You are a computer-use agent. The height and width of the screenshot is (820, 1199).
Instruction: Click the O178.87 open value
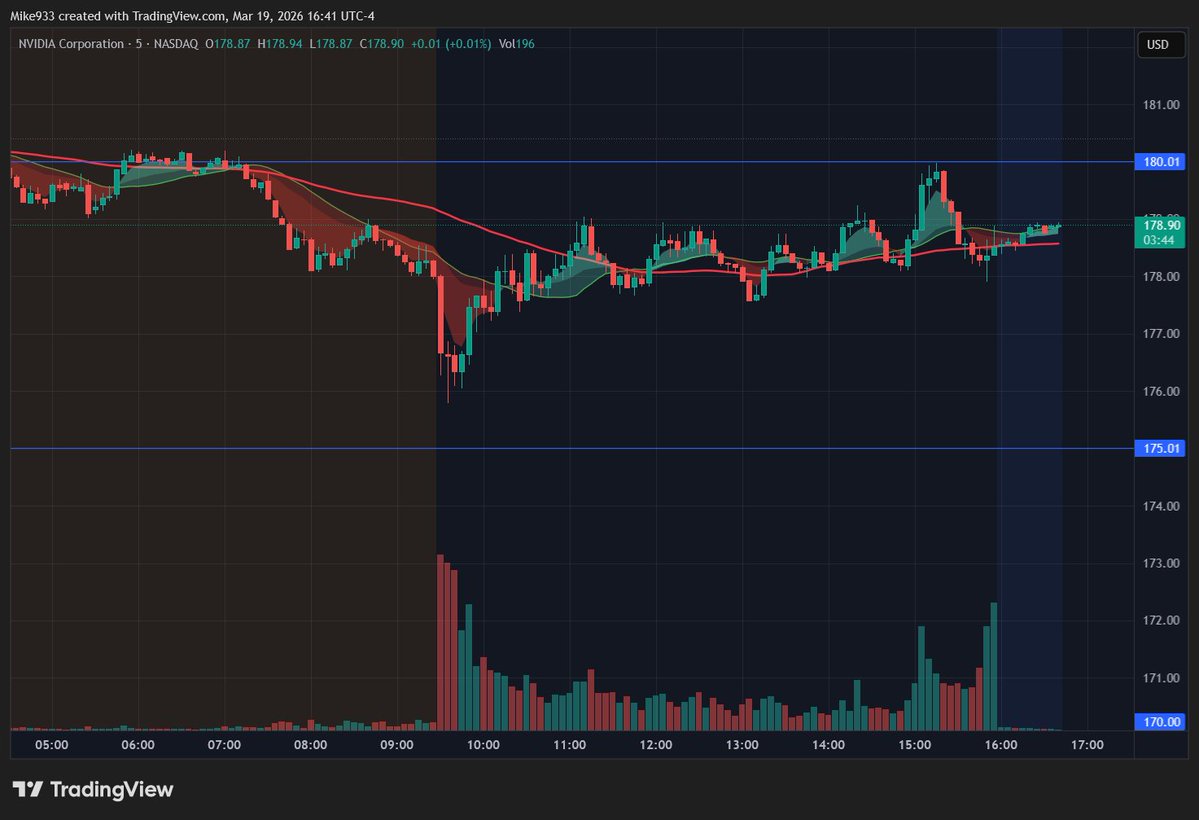228,44
